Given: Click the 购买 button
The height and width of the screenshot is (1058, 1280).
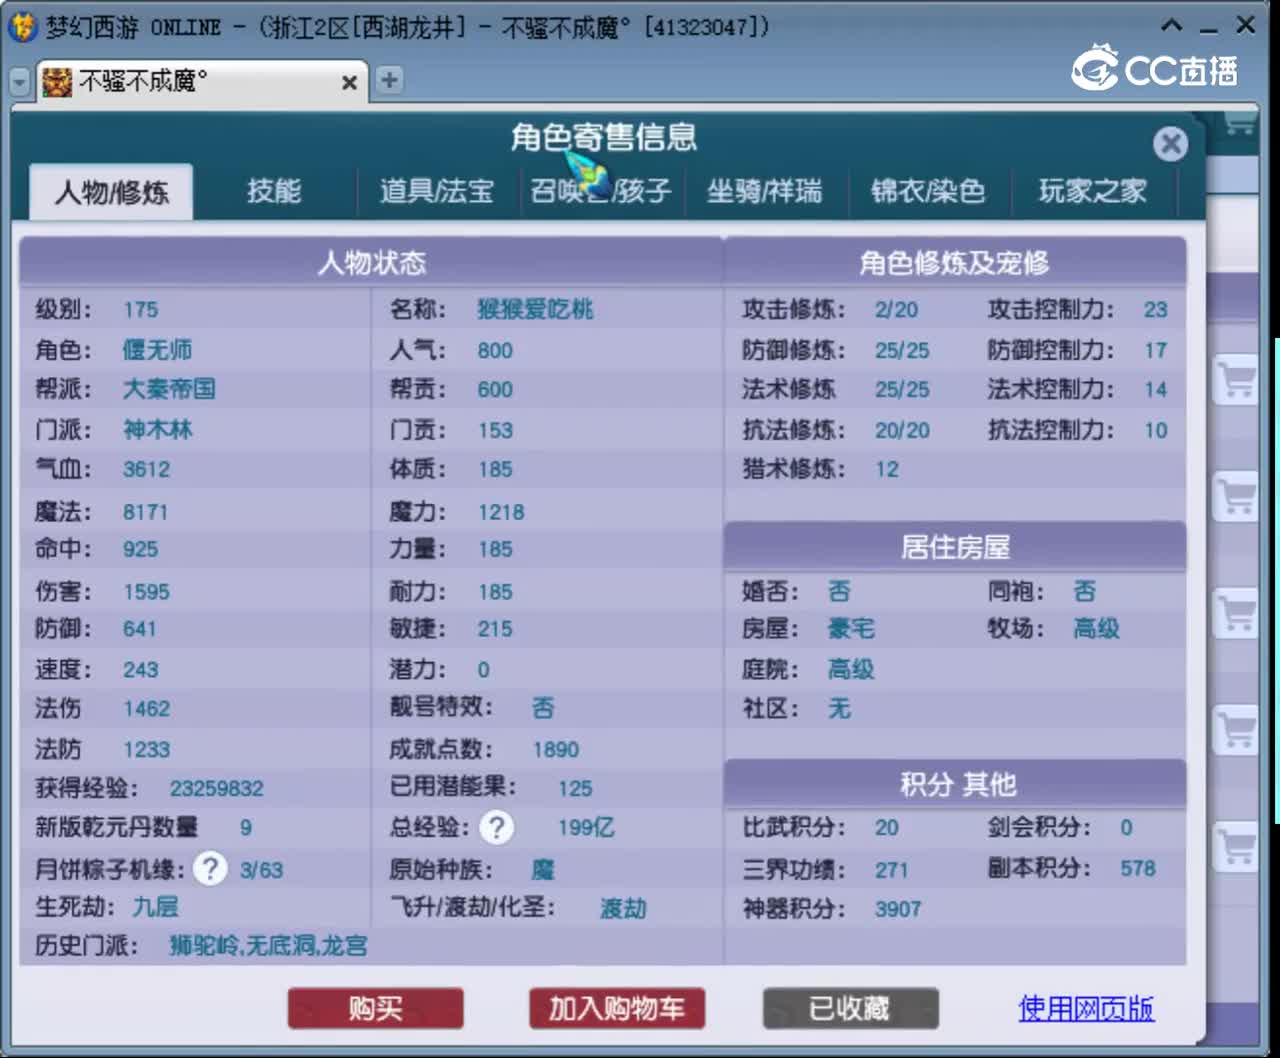Looking at the screenshot, I should tap(376, 1008).
